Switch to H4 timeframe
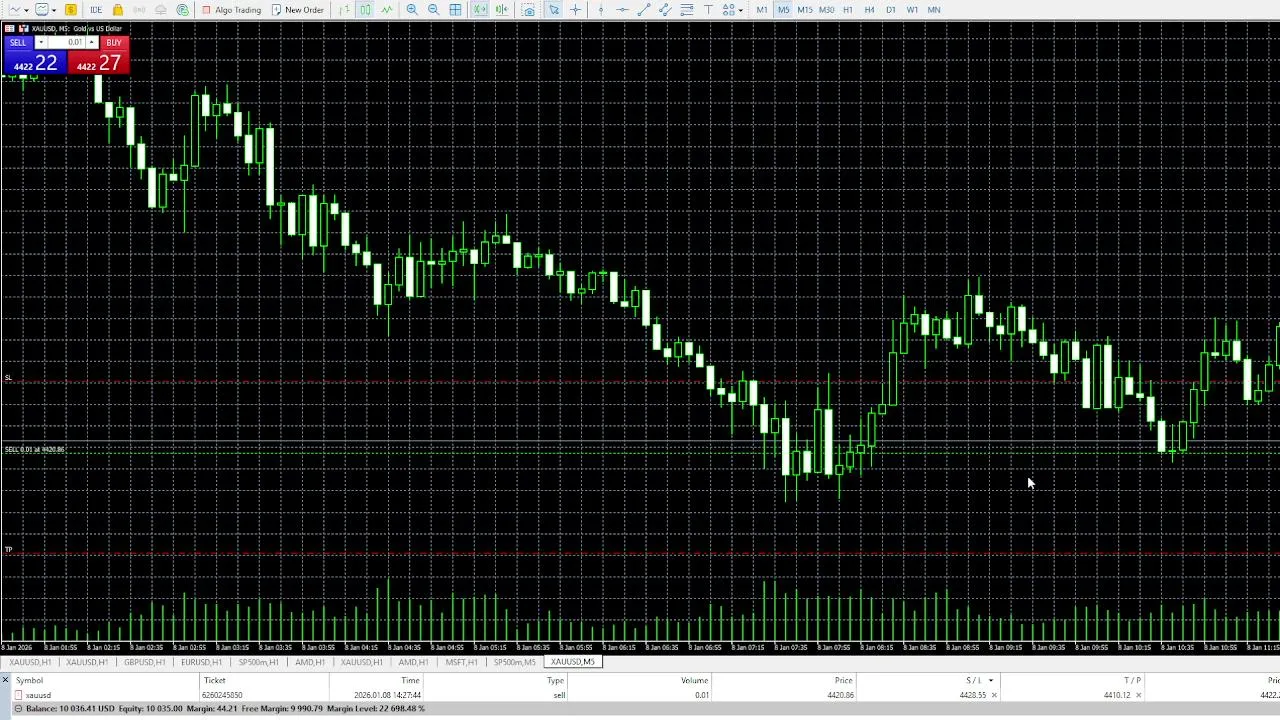 tap(869, 10)
